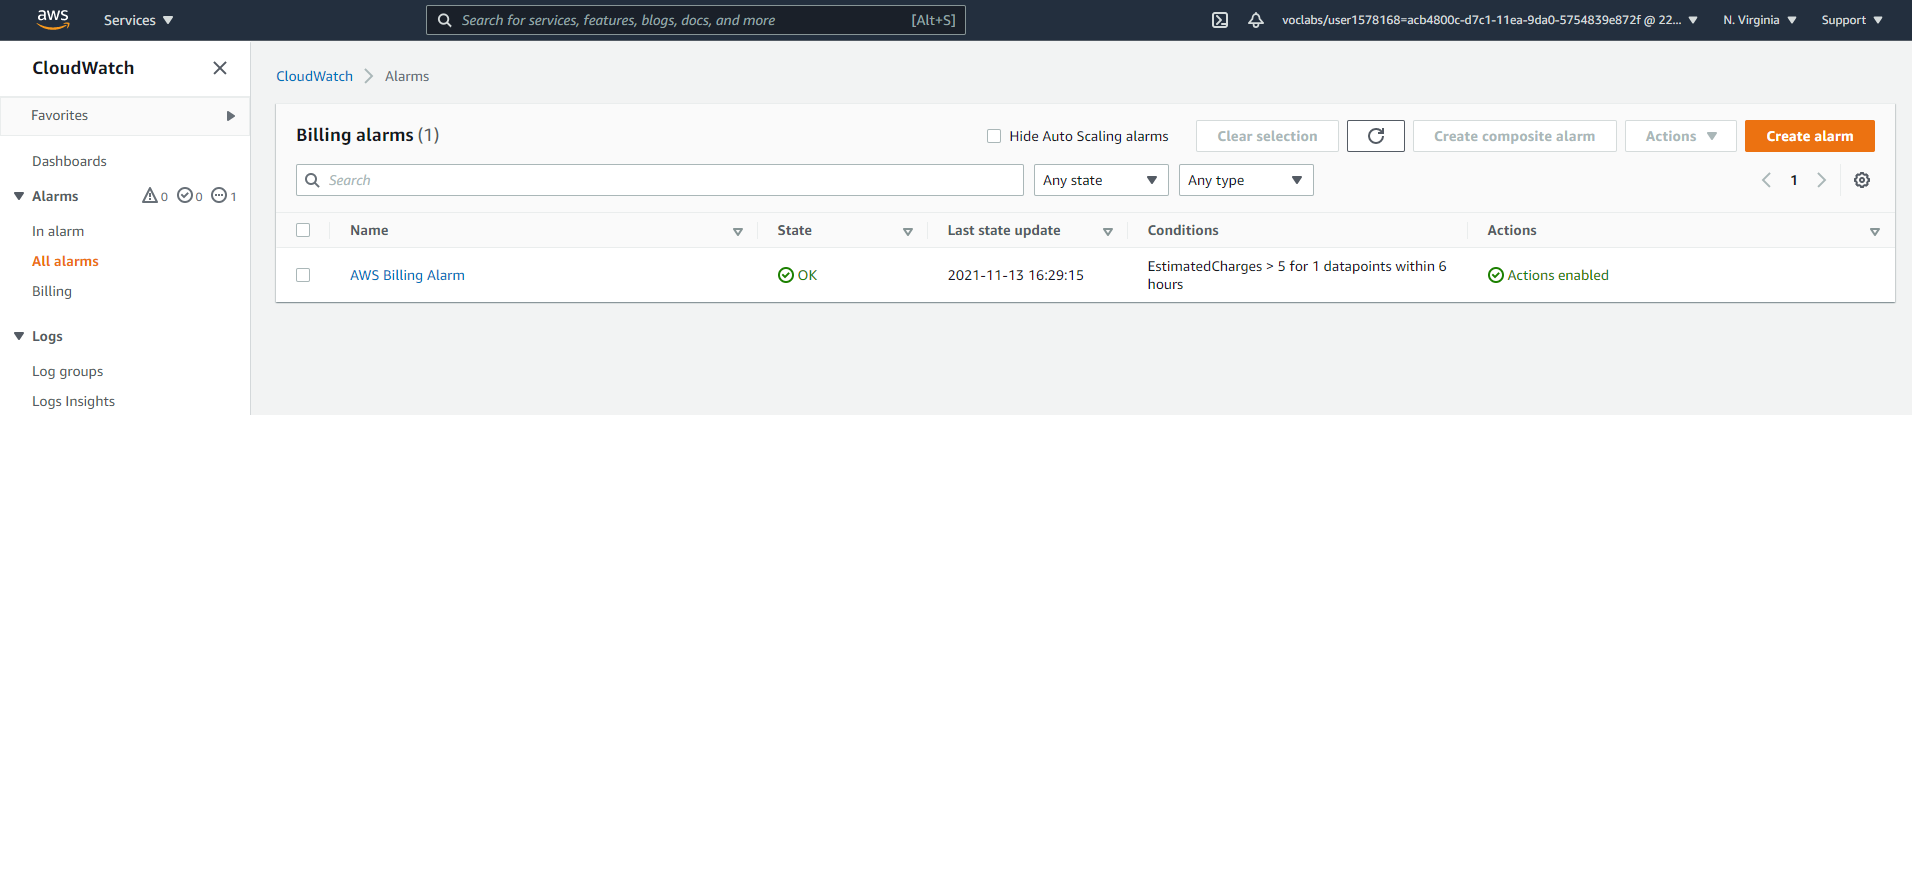The image size is (1914, 873).
Task: Sort by State column arrow
Action: [x=908, y=231]
